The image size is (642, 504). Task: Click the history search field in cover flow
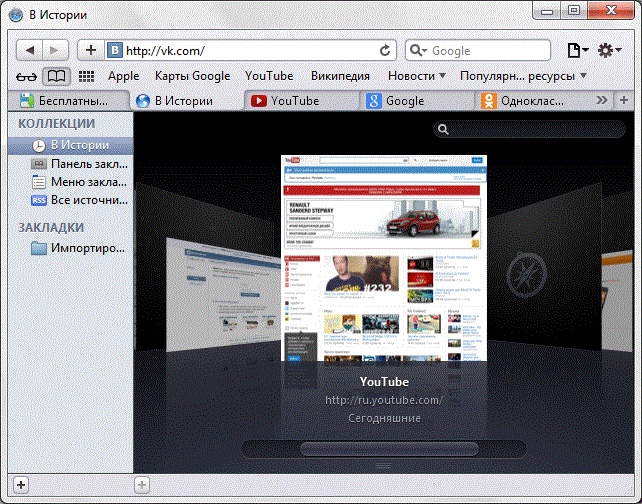click(529, 129)
